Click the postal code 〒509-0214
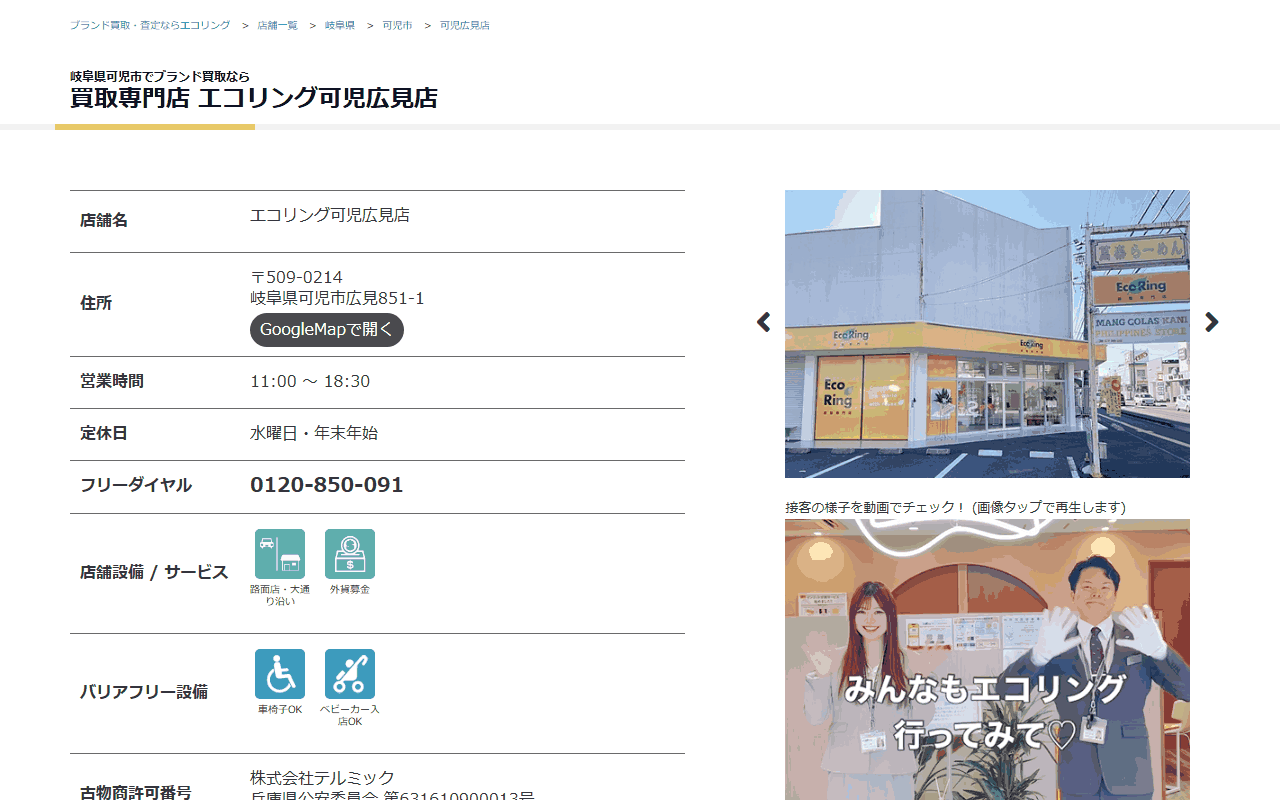The image size is (1280, 800). pos(297,277)
